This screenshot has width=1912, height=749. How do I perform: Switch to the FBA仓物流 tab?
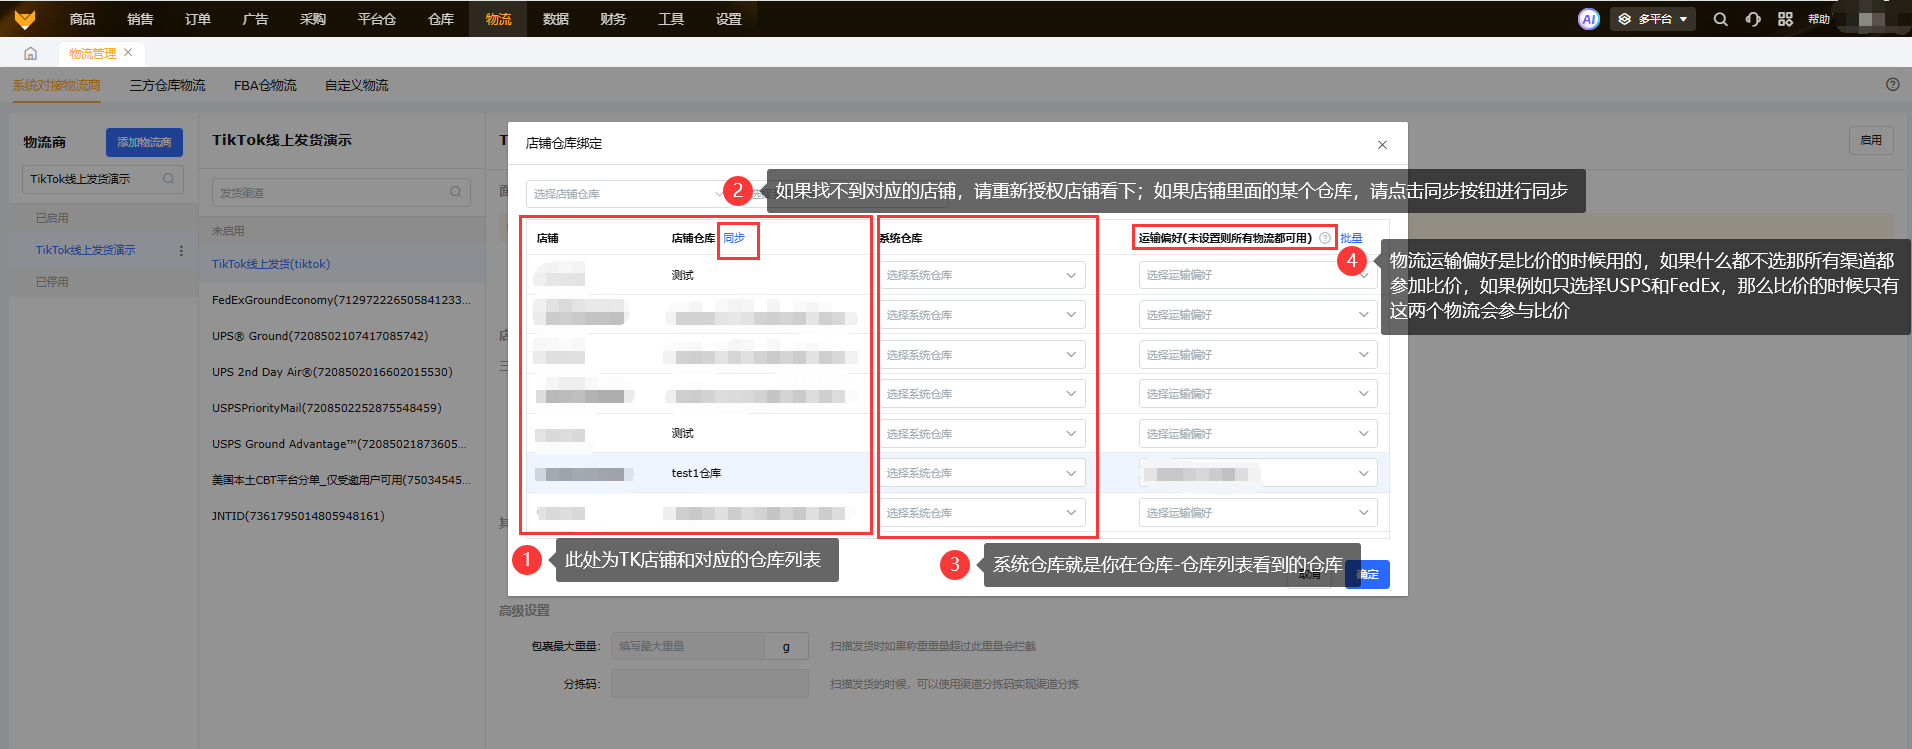coord(265,85)
